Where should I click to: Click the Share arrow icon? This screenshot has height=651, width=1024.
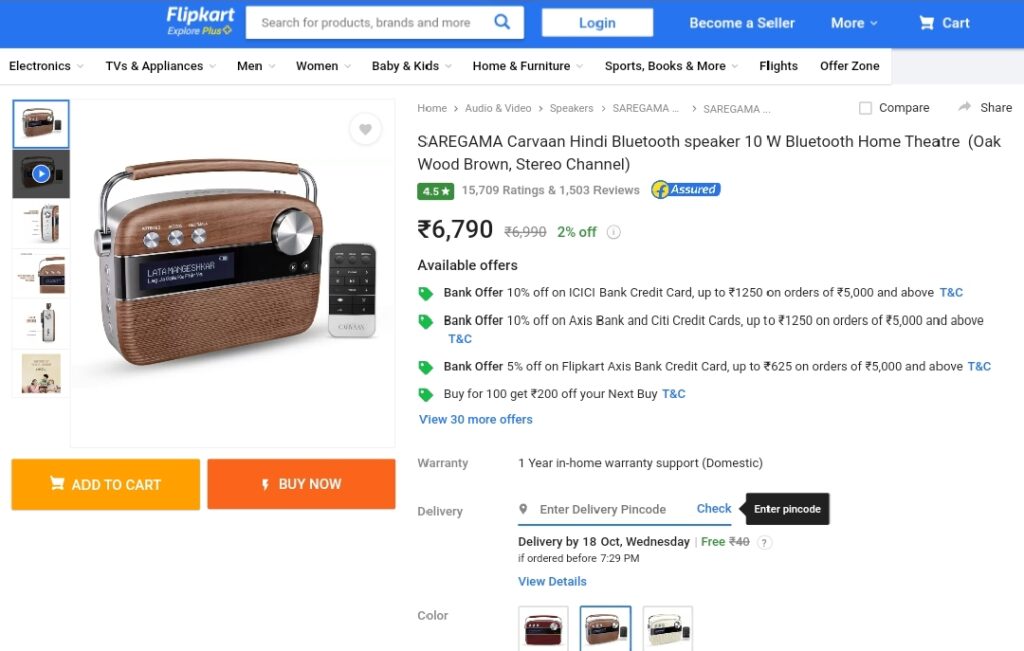[x=965, y=107]
